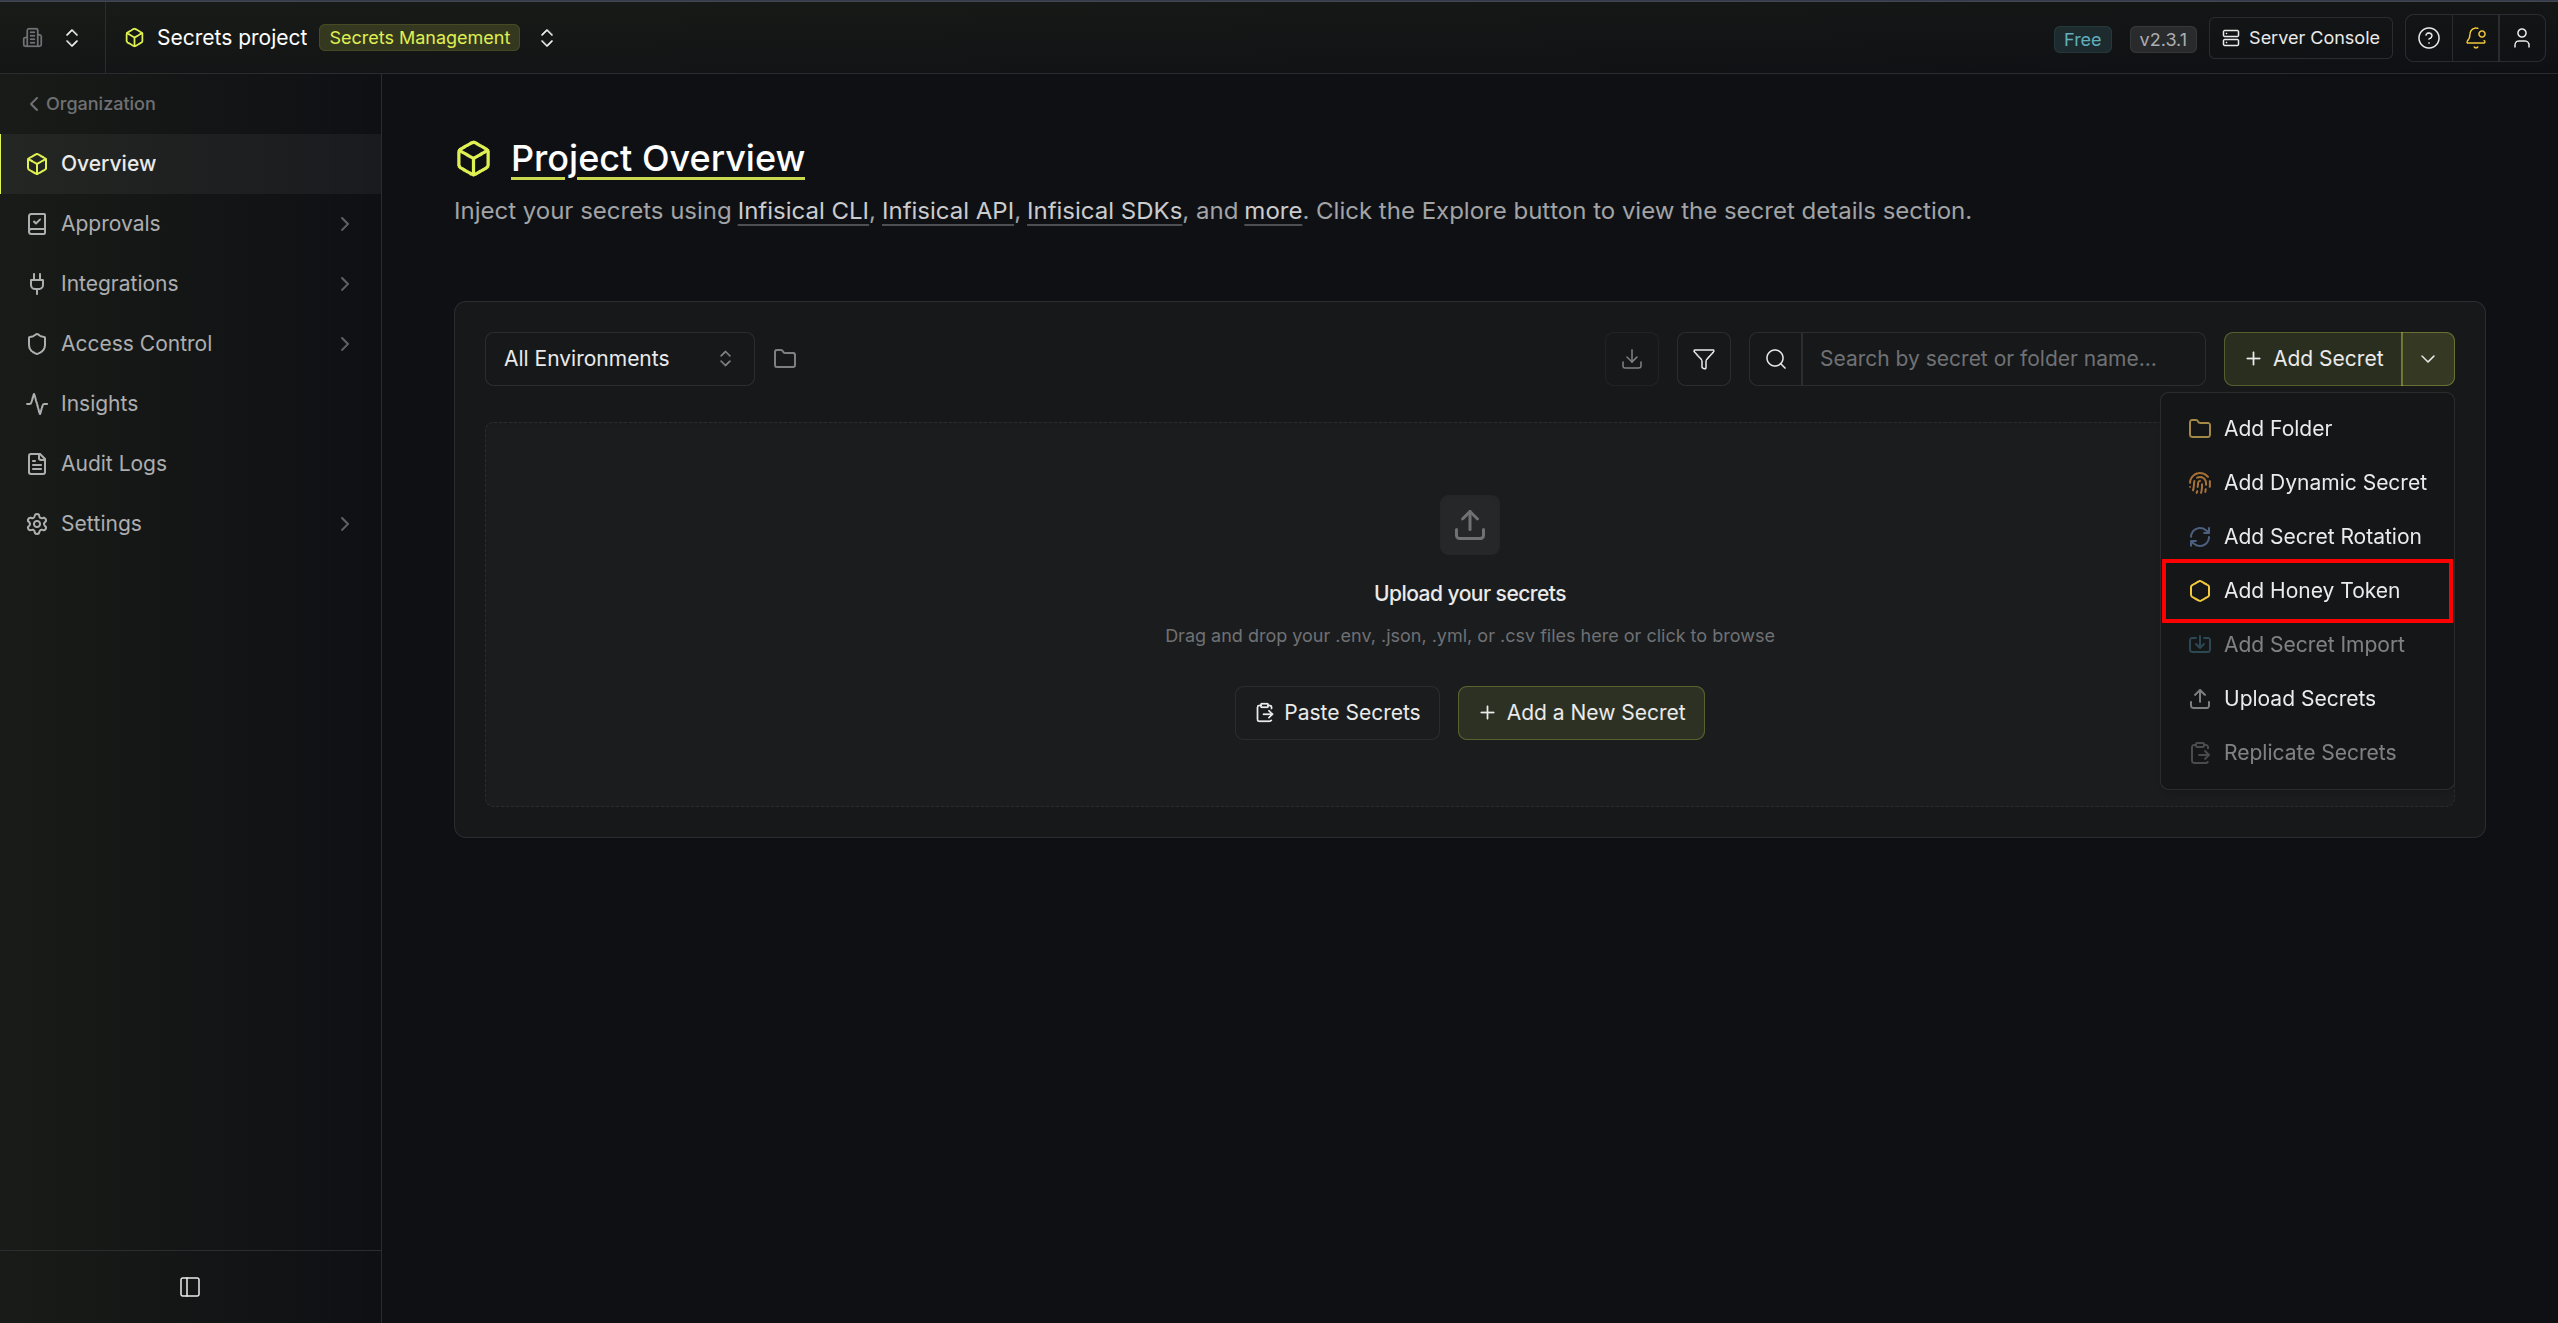Open Audit Logs in the sidebar
The image size is (2558, 1323).
coord(190,464)
